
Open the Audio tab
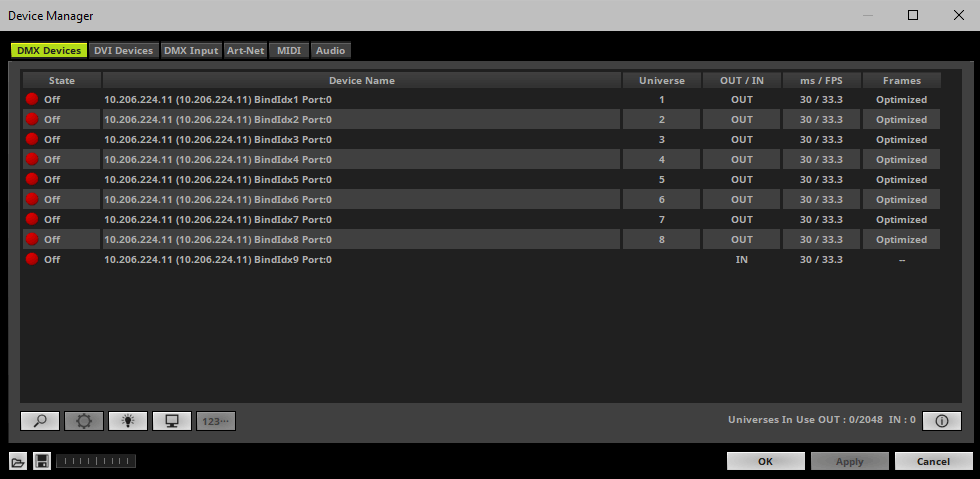[330, 51]
